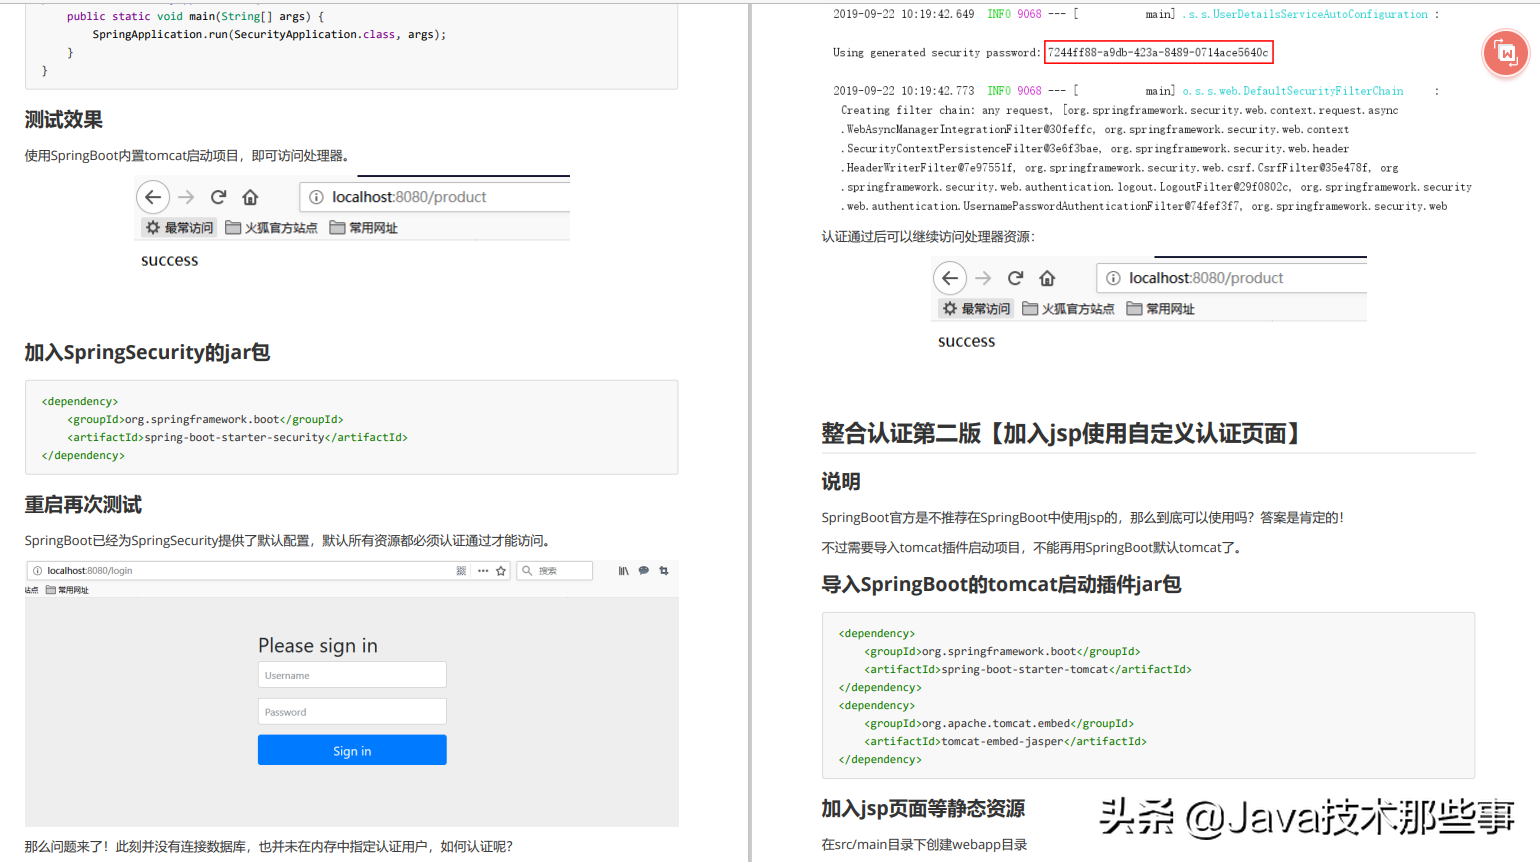Click chat bubble icon in login browser toolbar
1540x862 pixels.
(644, 571)
